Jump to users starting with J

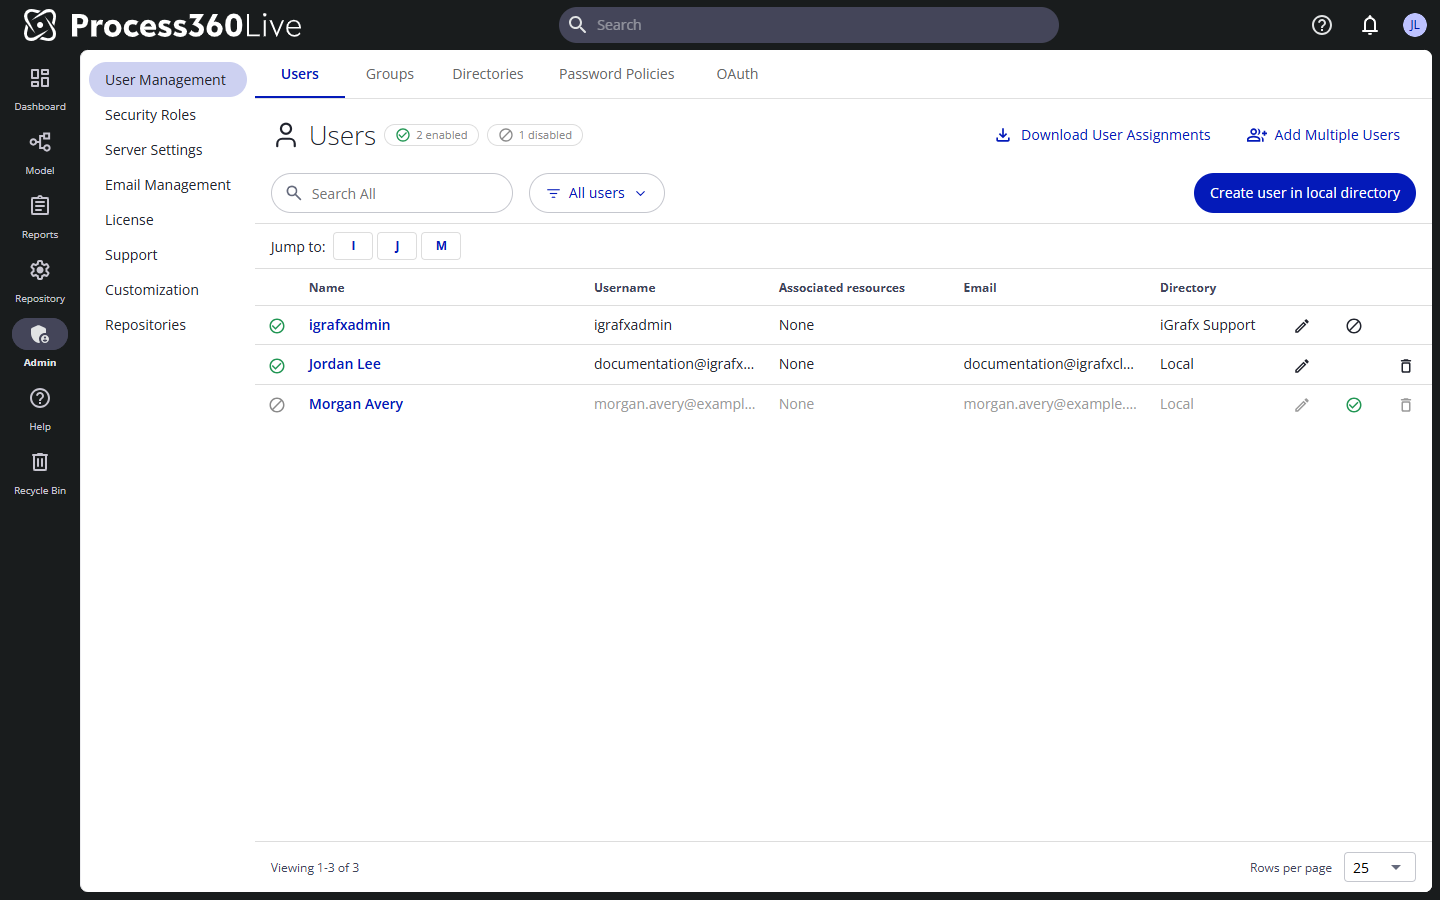397,246
